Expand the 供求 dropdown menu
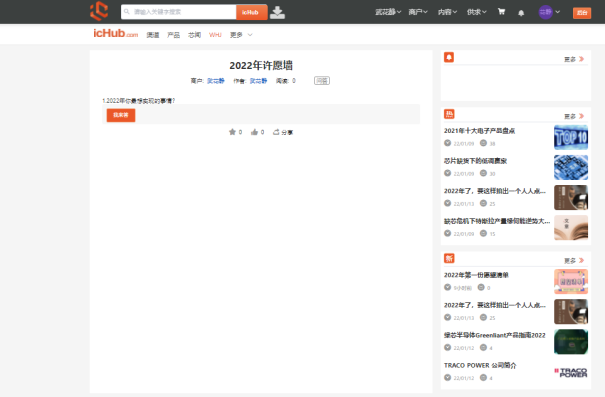605x397 pixels. point(477,12)
